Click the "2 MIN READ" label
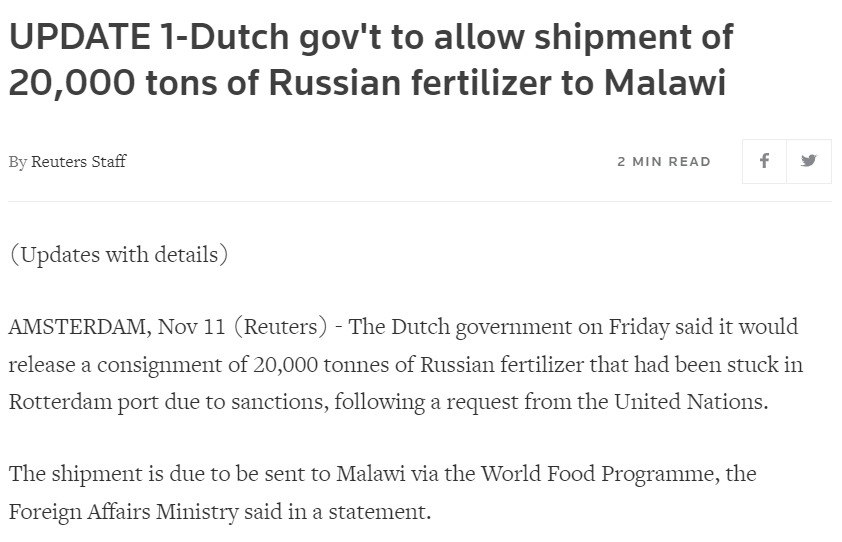842x542 pixels. click(x=664, y=162)
